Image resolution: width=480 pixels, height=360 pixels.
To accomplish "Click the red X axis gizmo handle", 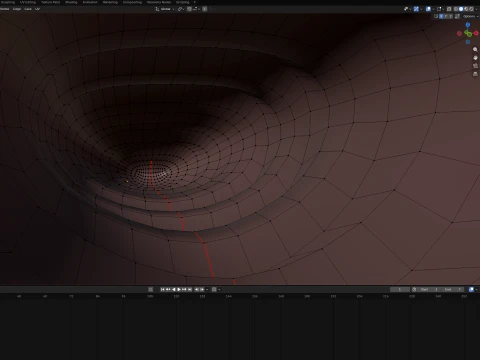I will pos(476,33).
